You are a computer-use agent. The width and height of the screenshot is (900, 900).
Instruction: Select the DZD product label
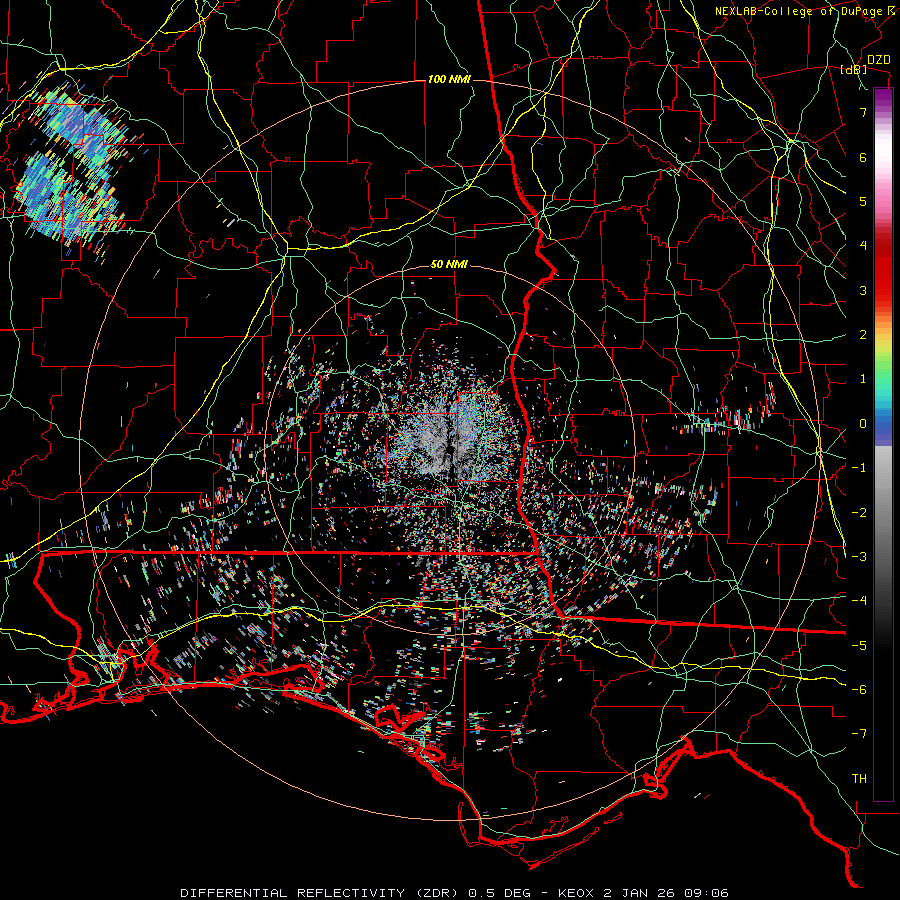pos(878,60)
